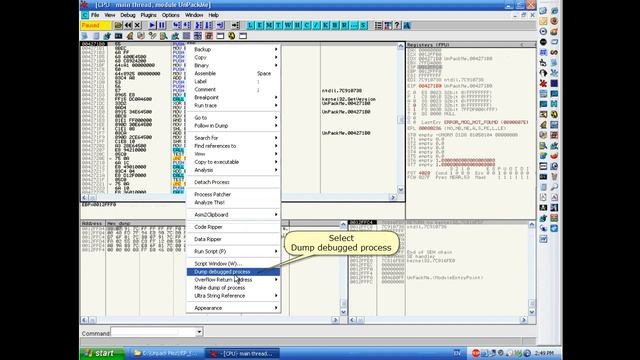Expand the Binary submenu
Screen dimensions: 640x360
(x=233, y=65)
